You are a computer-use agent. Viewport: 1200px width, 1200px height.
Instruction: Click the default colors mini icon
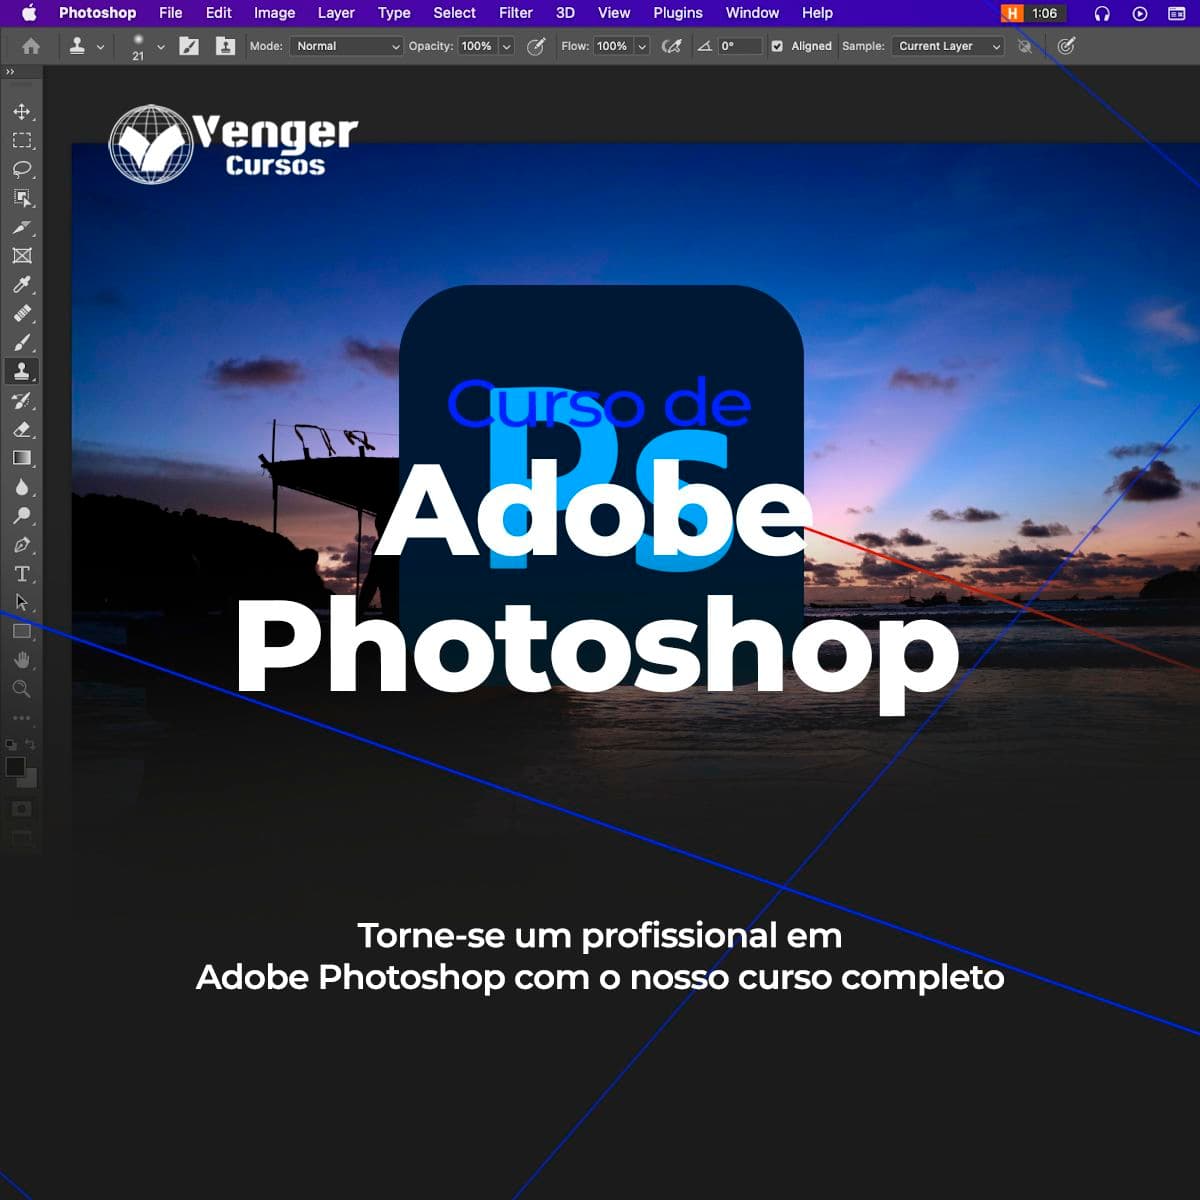(x=11, y=745)
